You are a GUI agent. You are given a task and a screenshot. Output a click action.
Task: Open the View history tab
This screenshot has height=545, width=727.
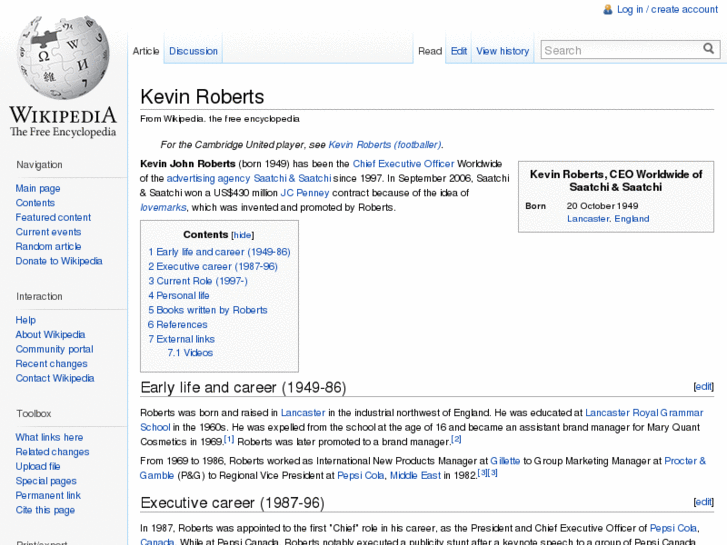tap(503, 51)
